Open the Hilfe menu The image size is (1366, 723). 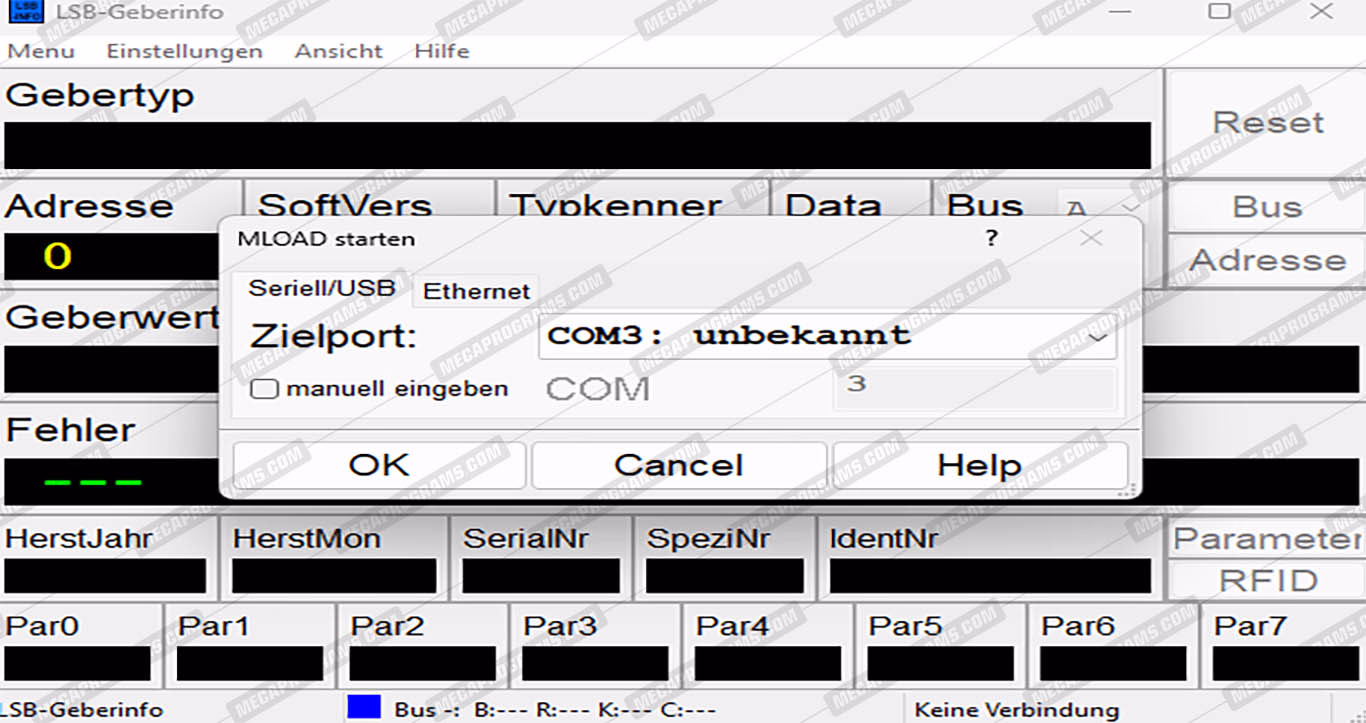click(441, 51)
